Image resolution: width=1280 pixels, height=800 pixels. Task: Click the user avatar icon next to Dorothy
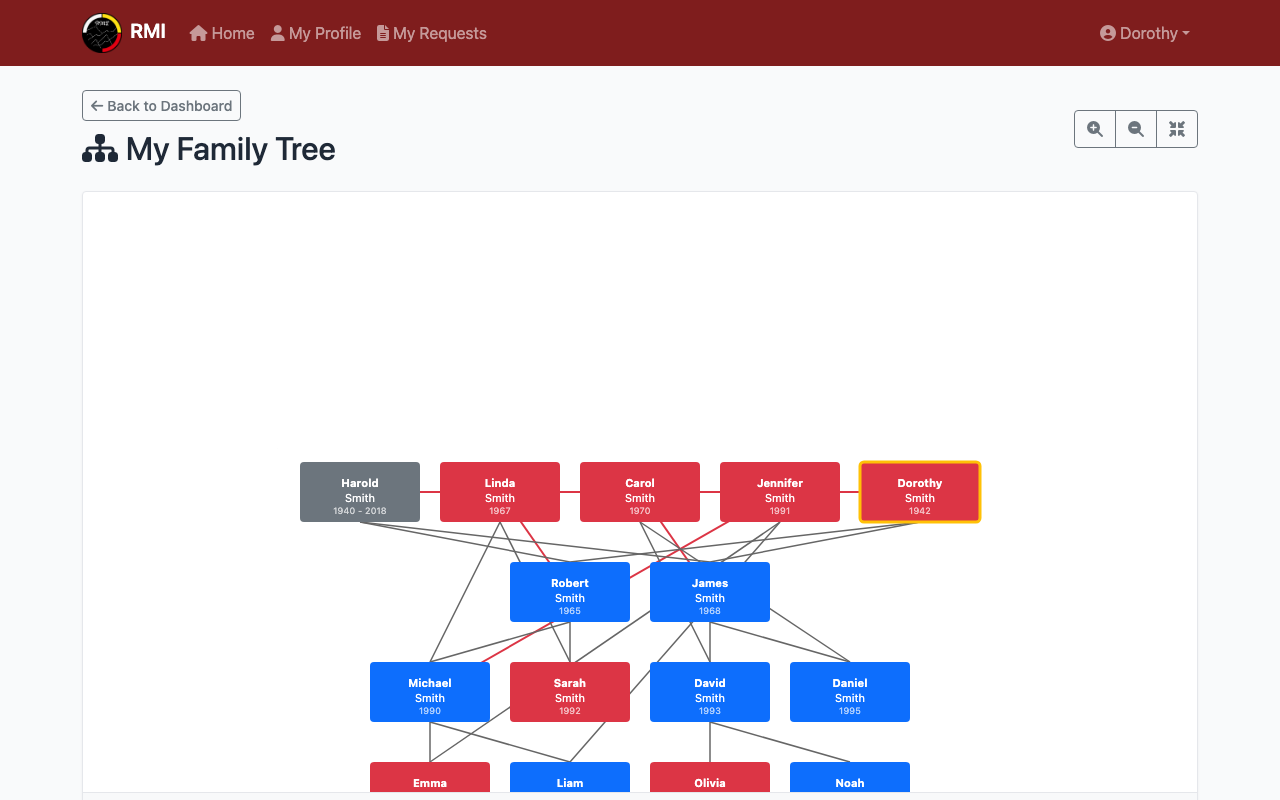(x=1107, y=33)
